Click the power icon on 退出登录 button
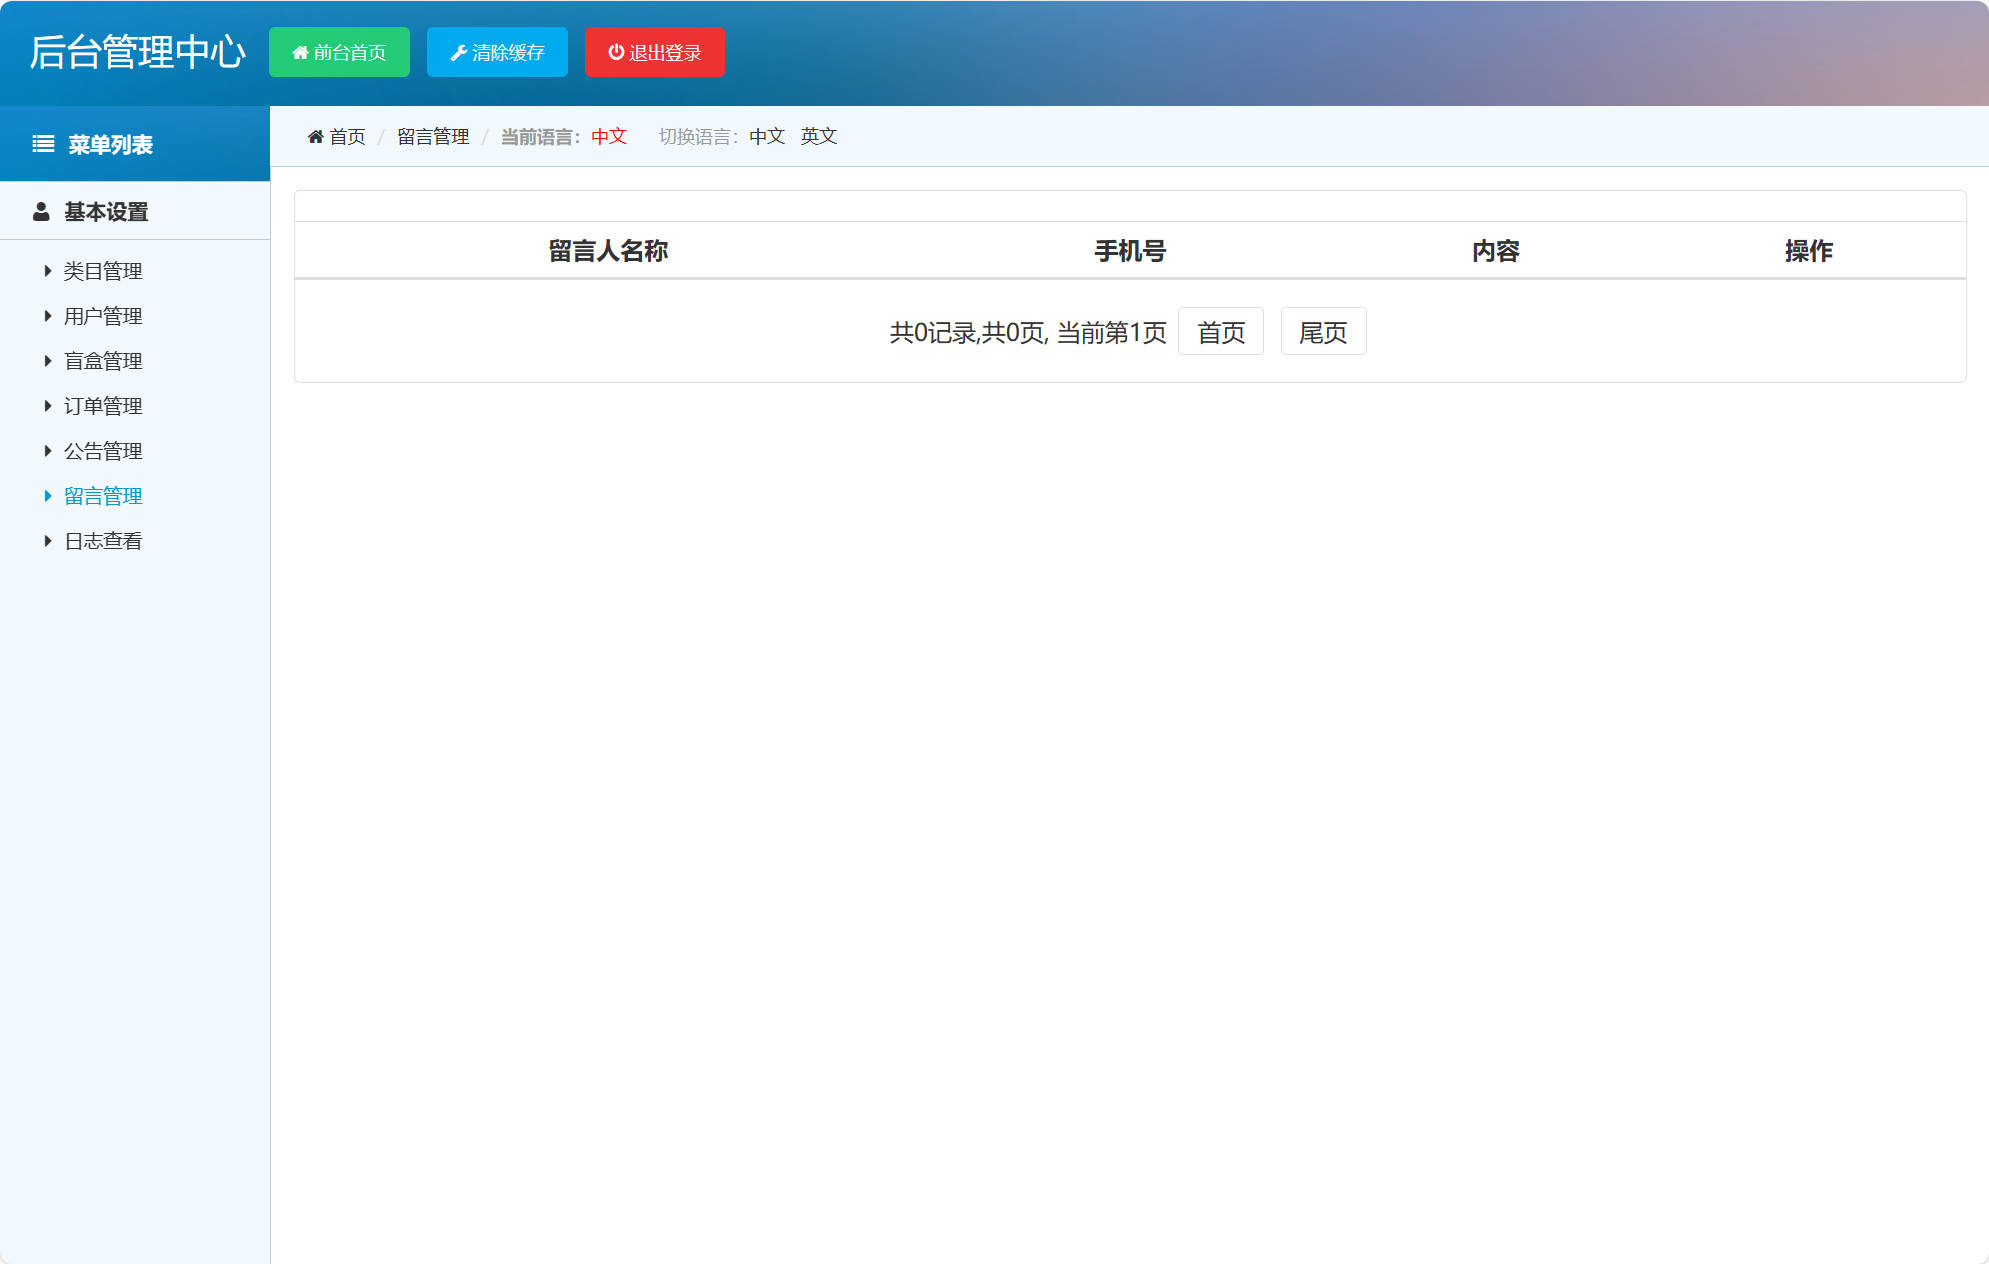The height and width of the screenshot is (1264, 1989). click(x=615, y=52)
